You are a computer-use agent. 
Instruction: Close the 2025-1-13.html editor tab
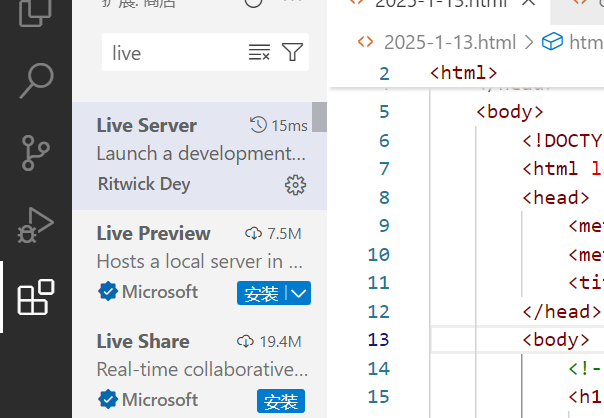click(530, 2)
